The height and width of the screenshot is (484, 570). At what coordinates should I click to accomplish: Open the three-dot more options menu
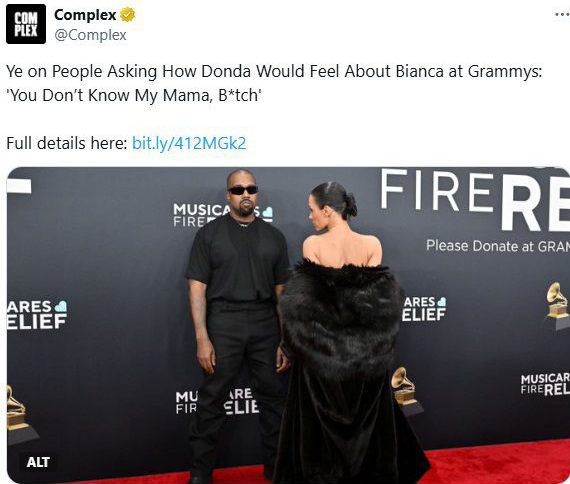pos(562,15)
